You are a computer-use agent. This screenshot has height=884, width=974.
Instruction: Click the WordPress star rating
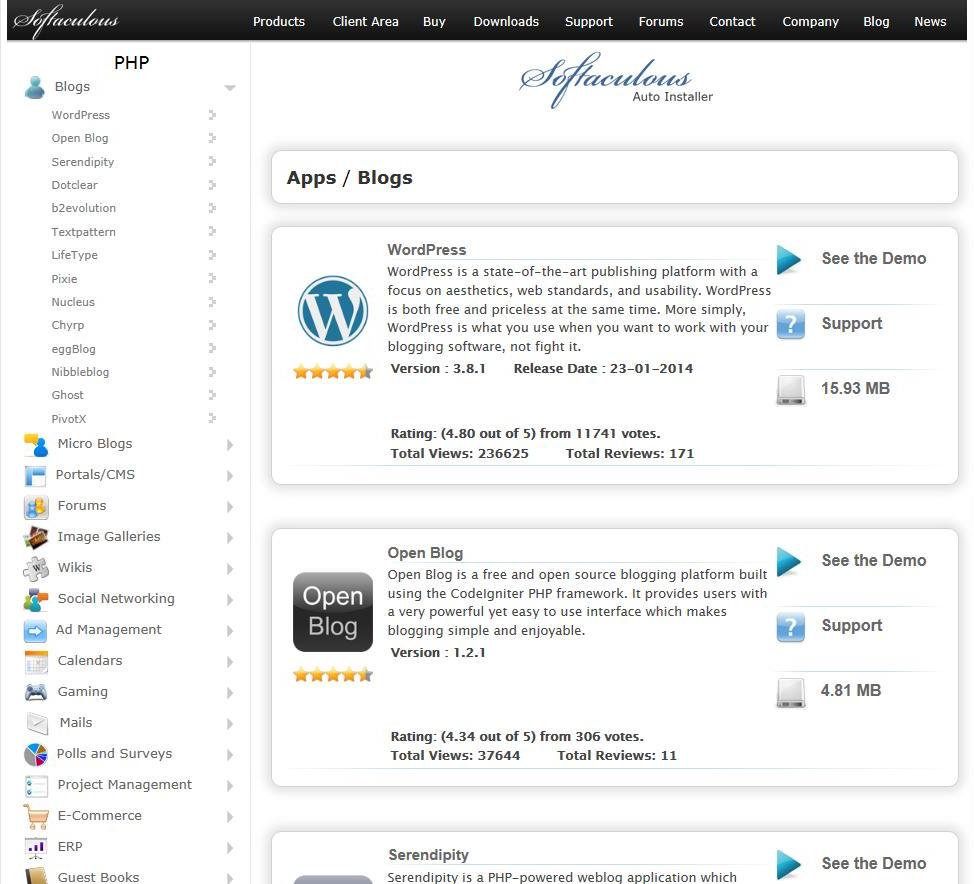click(333, 371)
